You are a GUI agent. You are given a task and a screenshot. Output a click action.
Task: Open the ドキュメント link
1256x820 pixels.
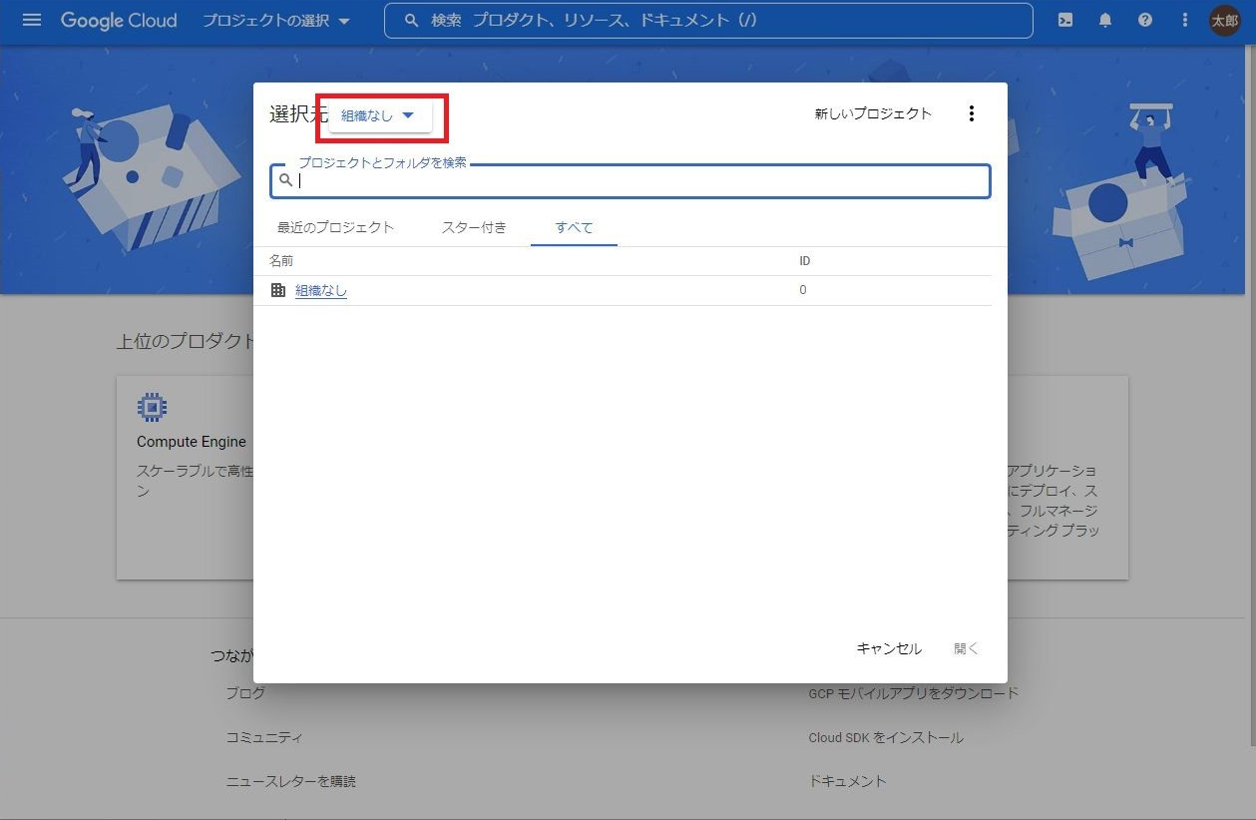tap(847, 781)
